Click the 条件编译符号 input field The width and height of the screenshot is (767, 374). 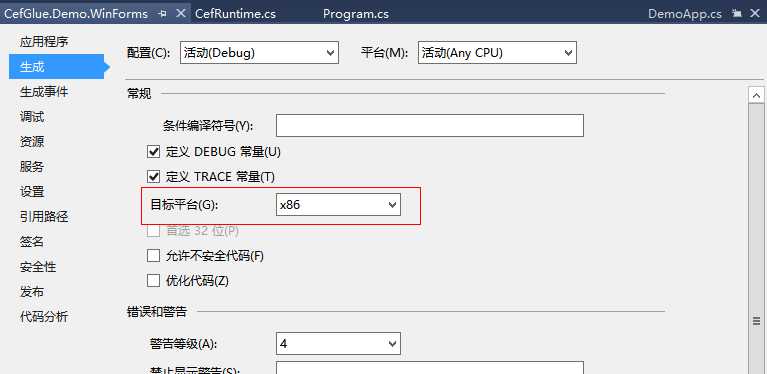pos(430,126)
